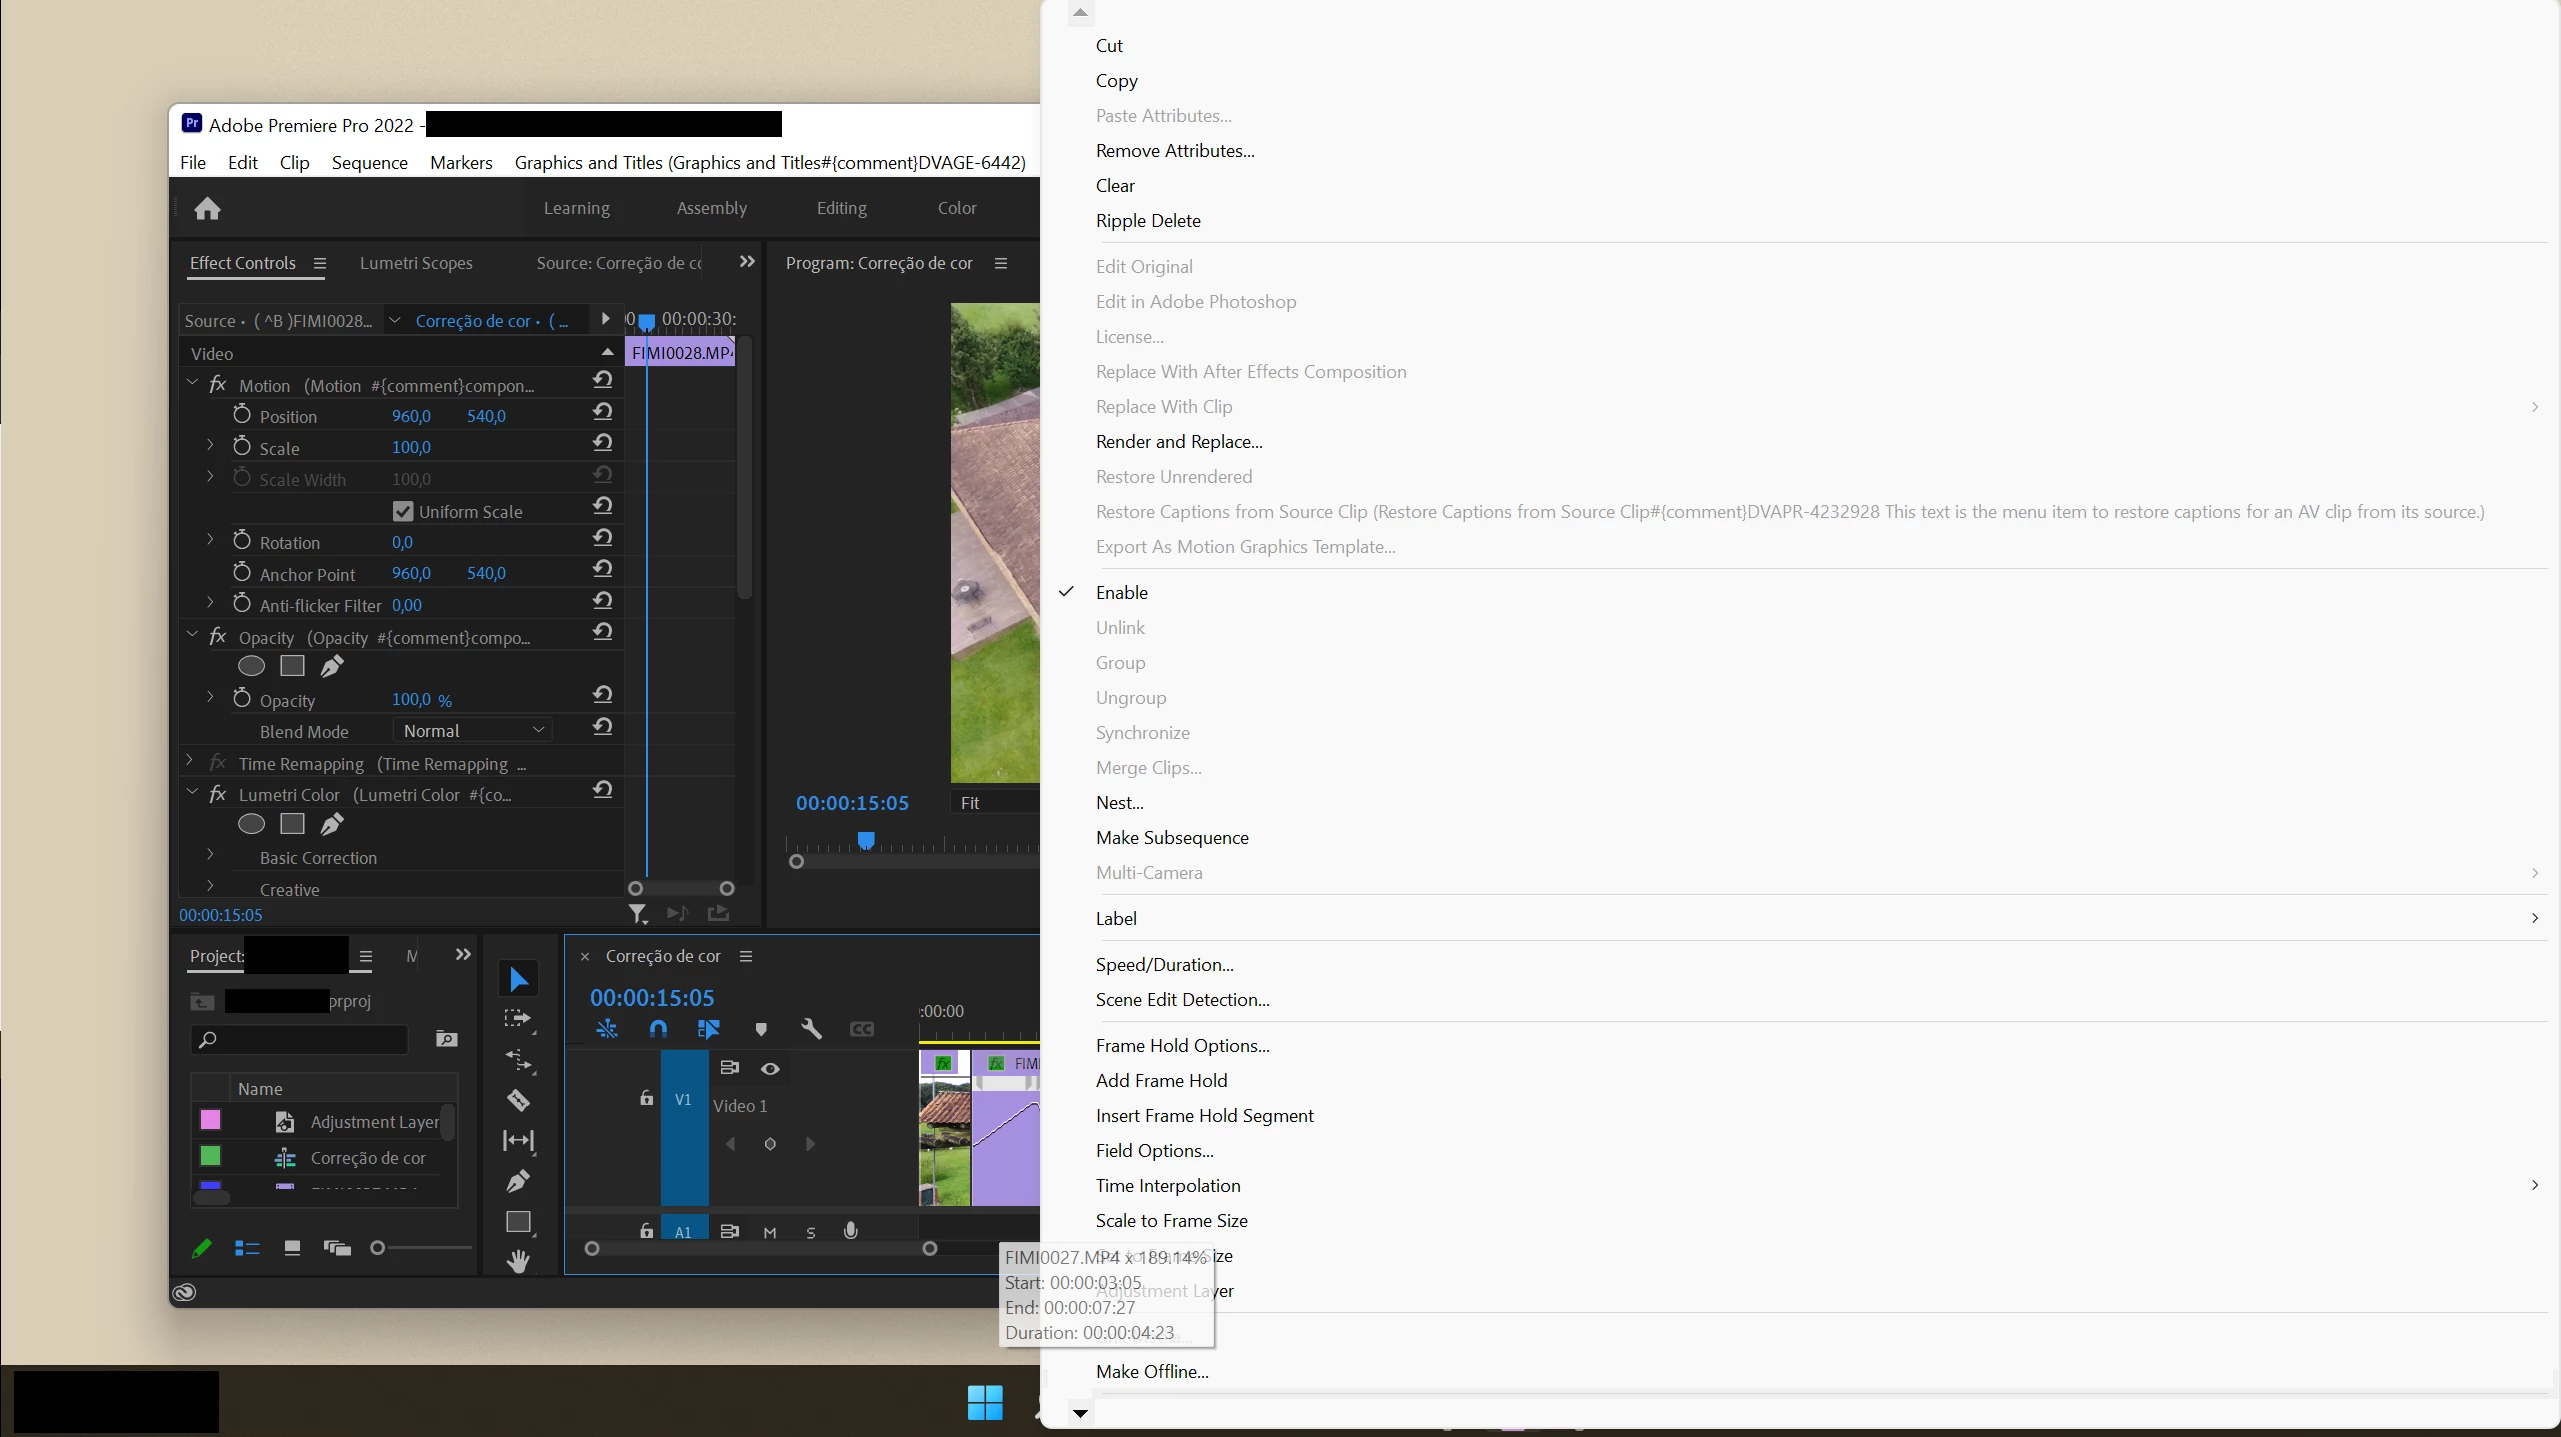Switch to the Lumetri Scopes tab
The width and height of the screenshot is (2561, 1437).
click(416, 263)
